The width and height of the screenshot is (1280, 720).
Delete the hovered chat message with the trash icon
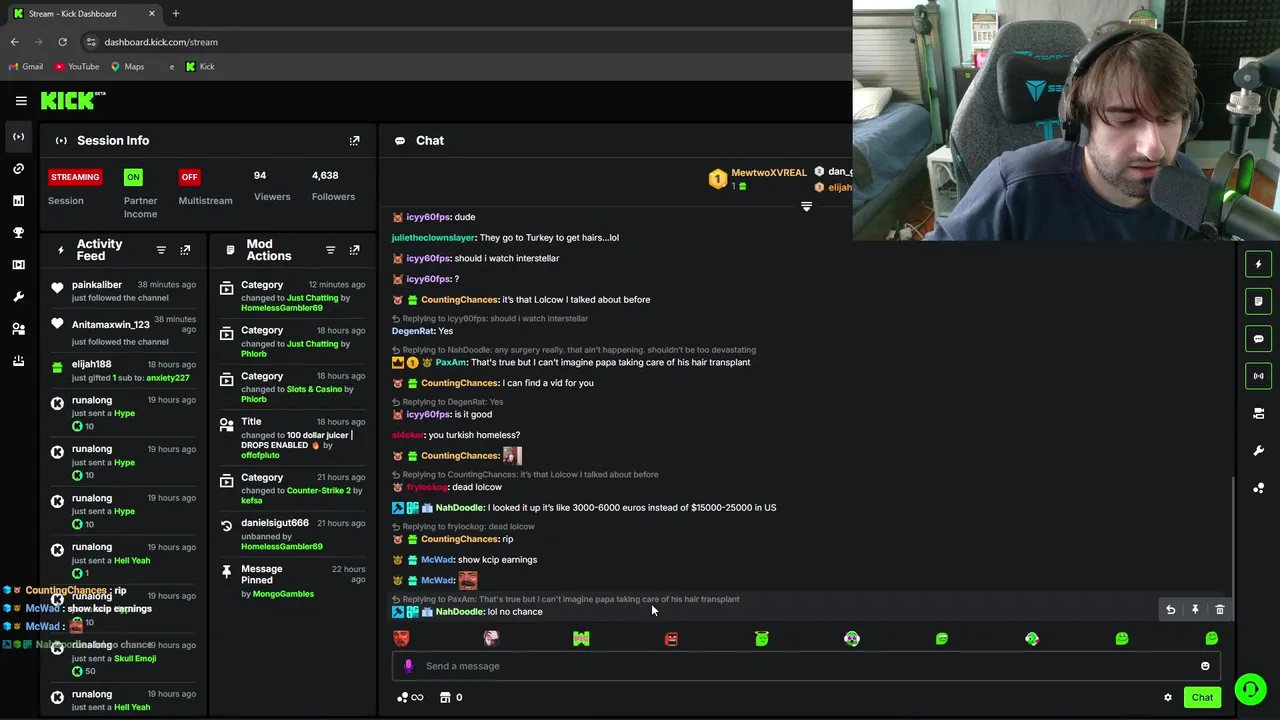coord(1219,610)
